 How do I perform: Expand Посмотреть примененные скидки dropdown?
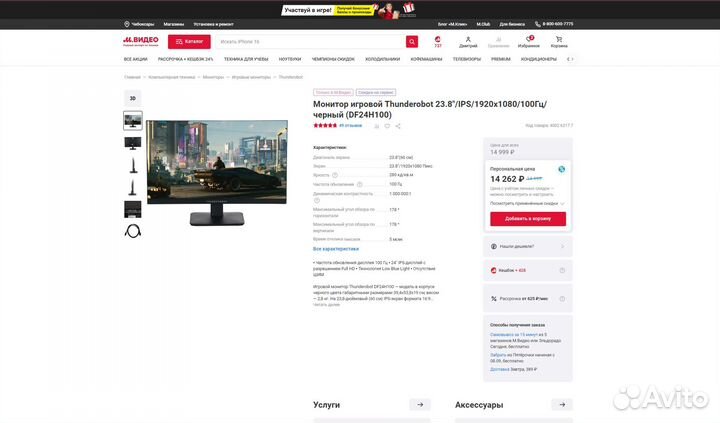pyautogui.click(x=527, y=203)
